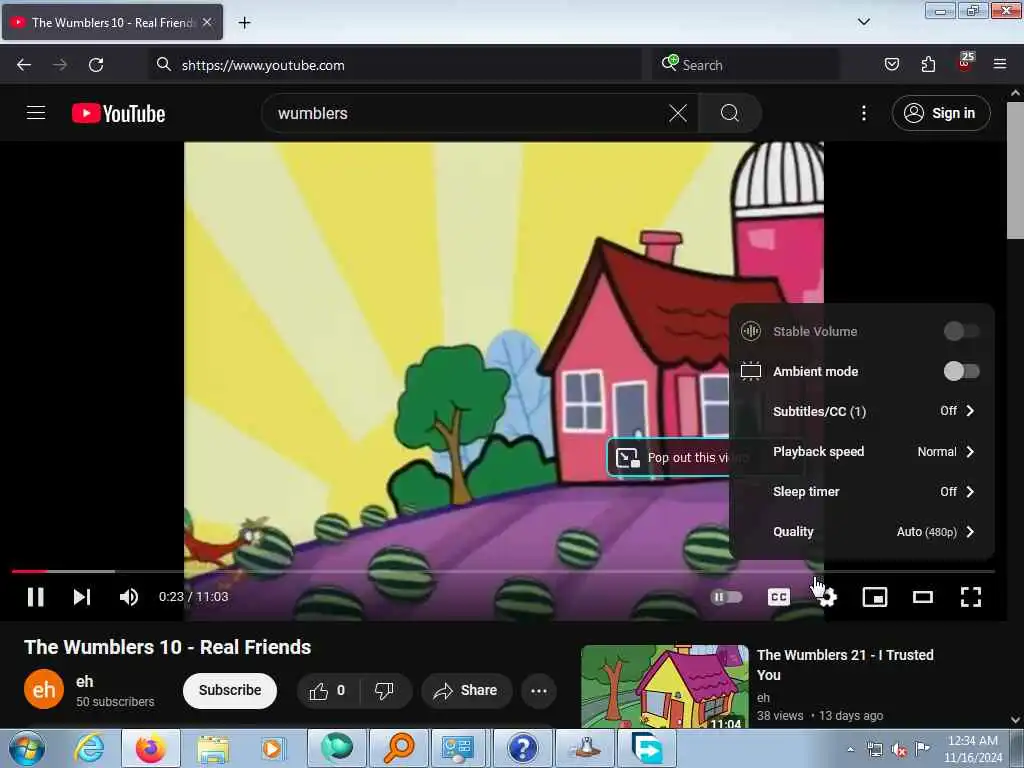
Task: Show hidden system tray icons
Action: (850, 749)
